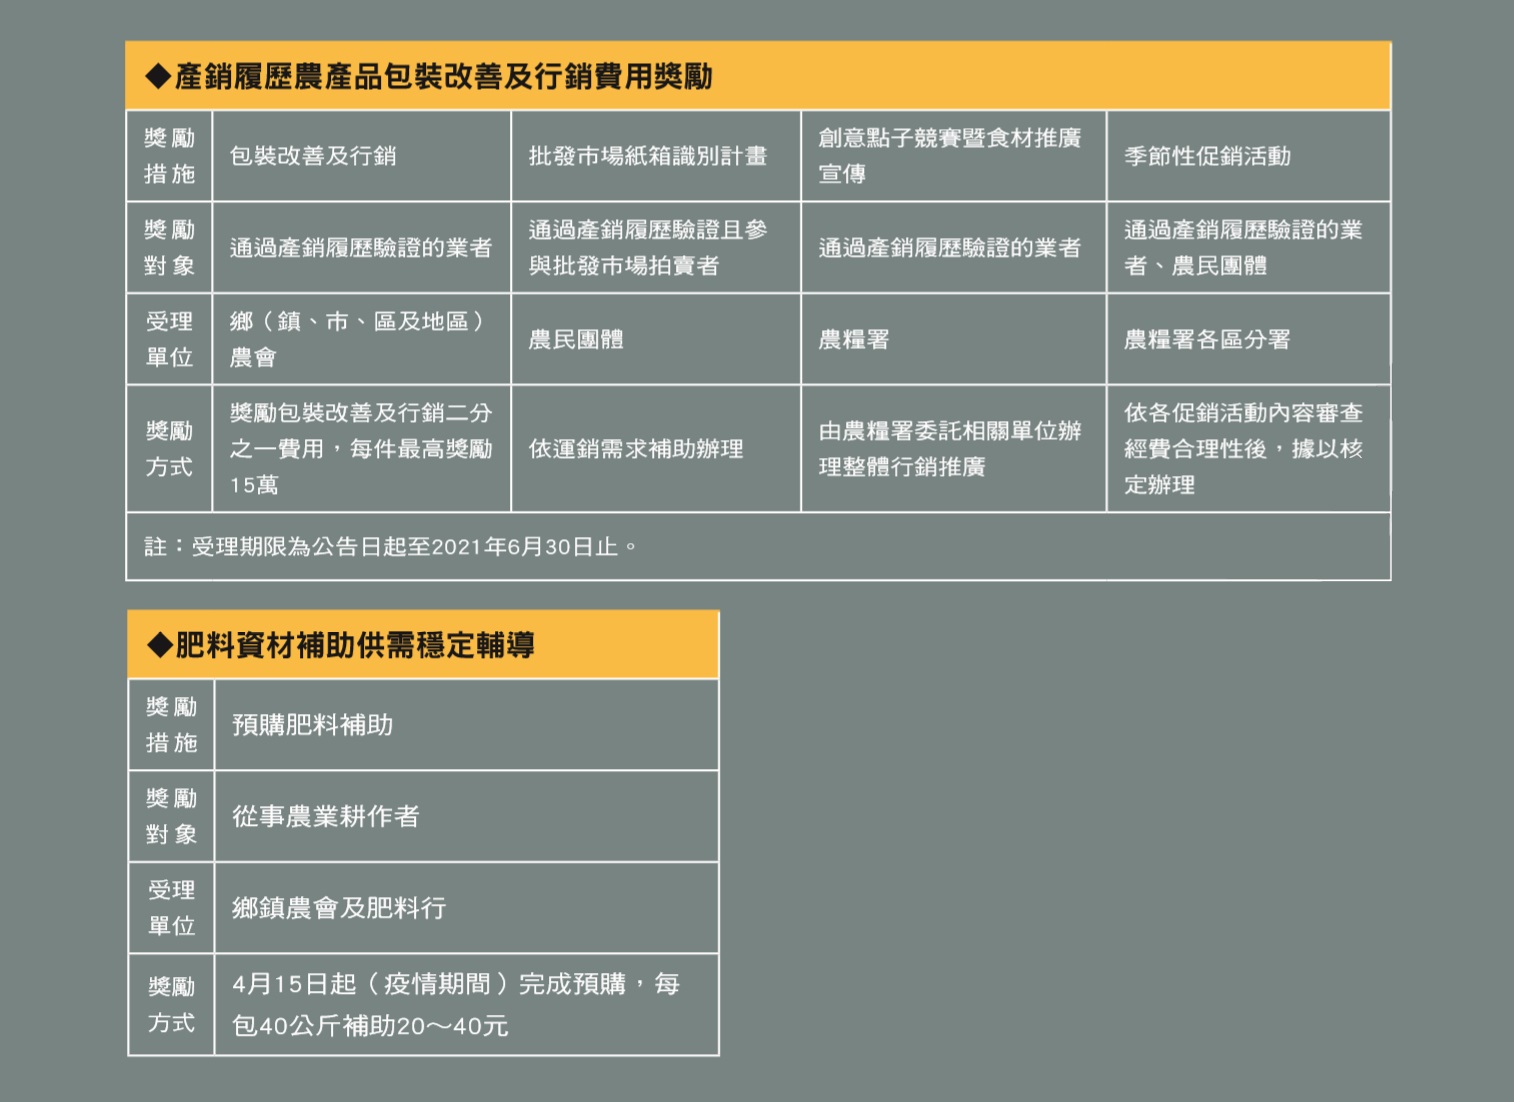Viewport: 1514px width, 1102px height.
Task: Select the 由農糧署委託相關單位辦理整體行銷推廣 cell
Action: point(950,449)
